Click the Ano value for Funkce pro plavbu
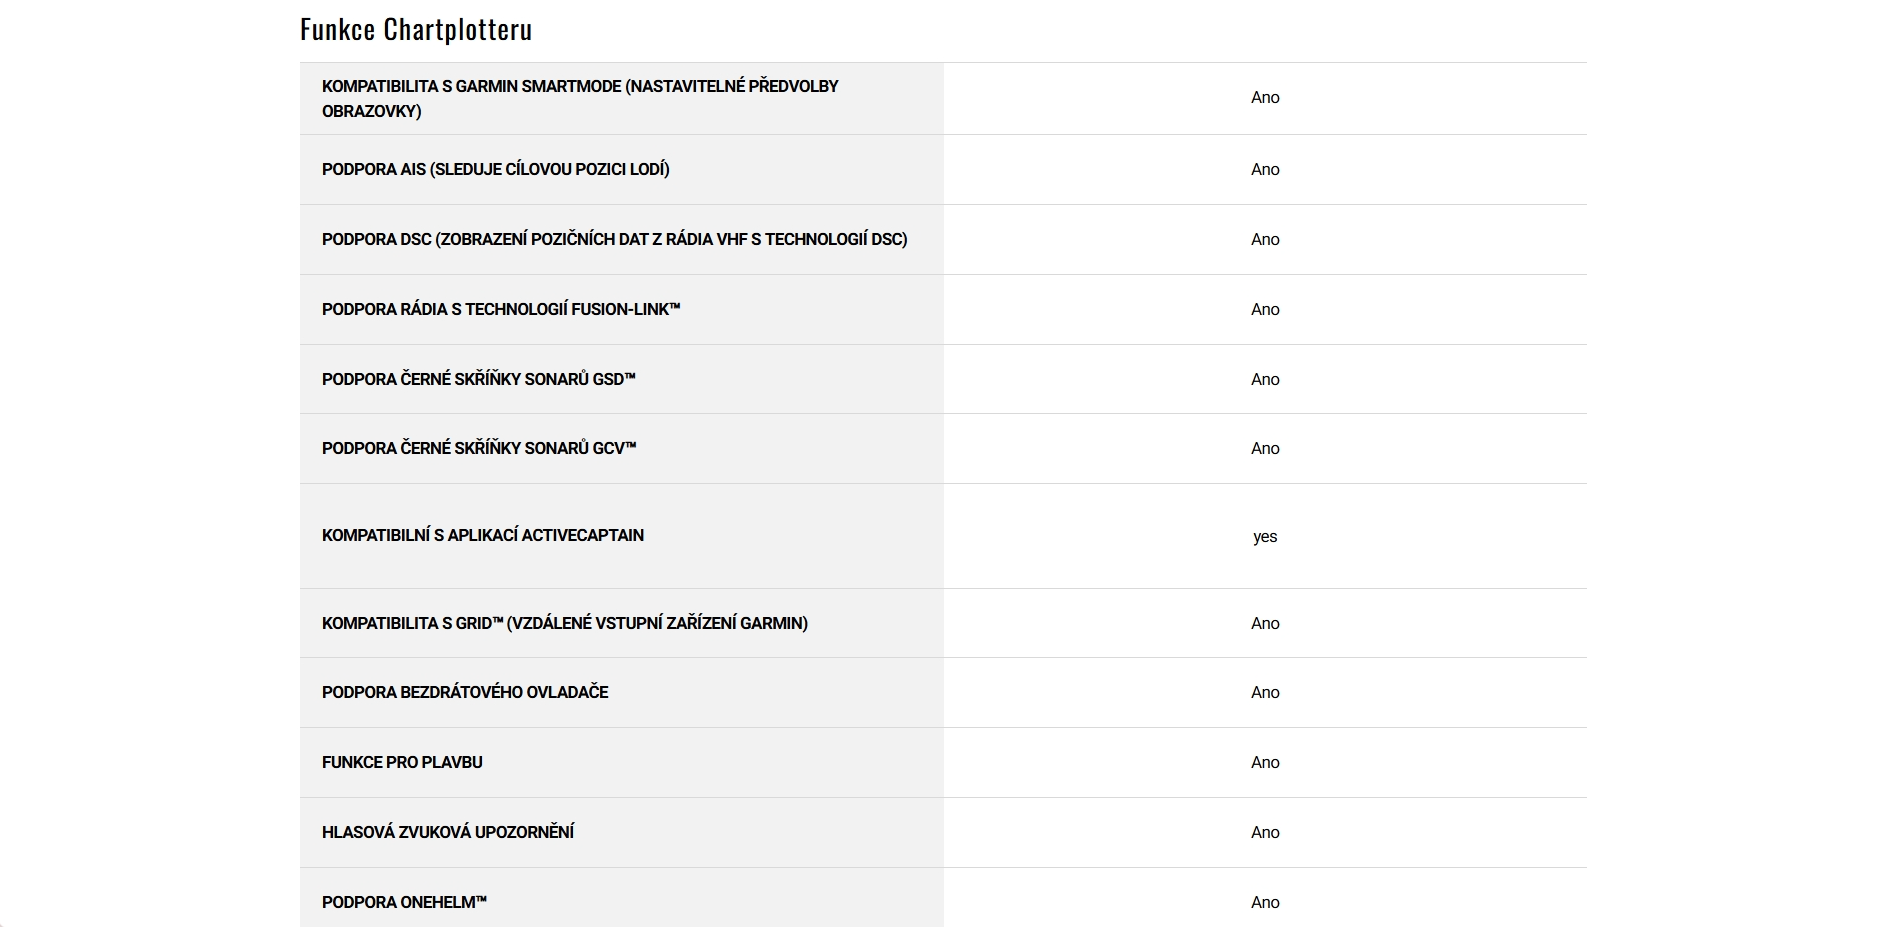Viewport: 1889px width, 927px height. 1265,762
